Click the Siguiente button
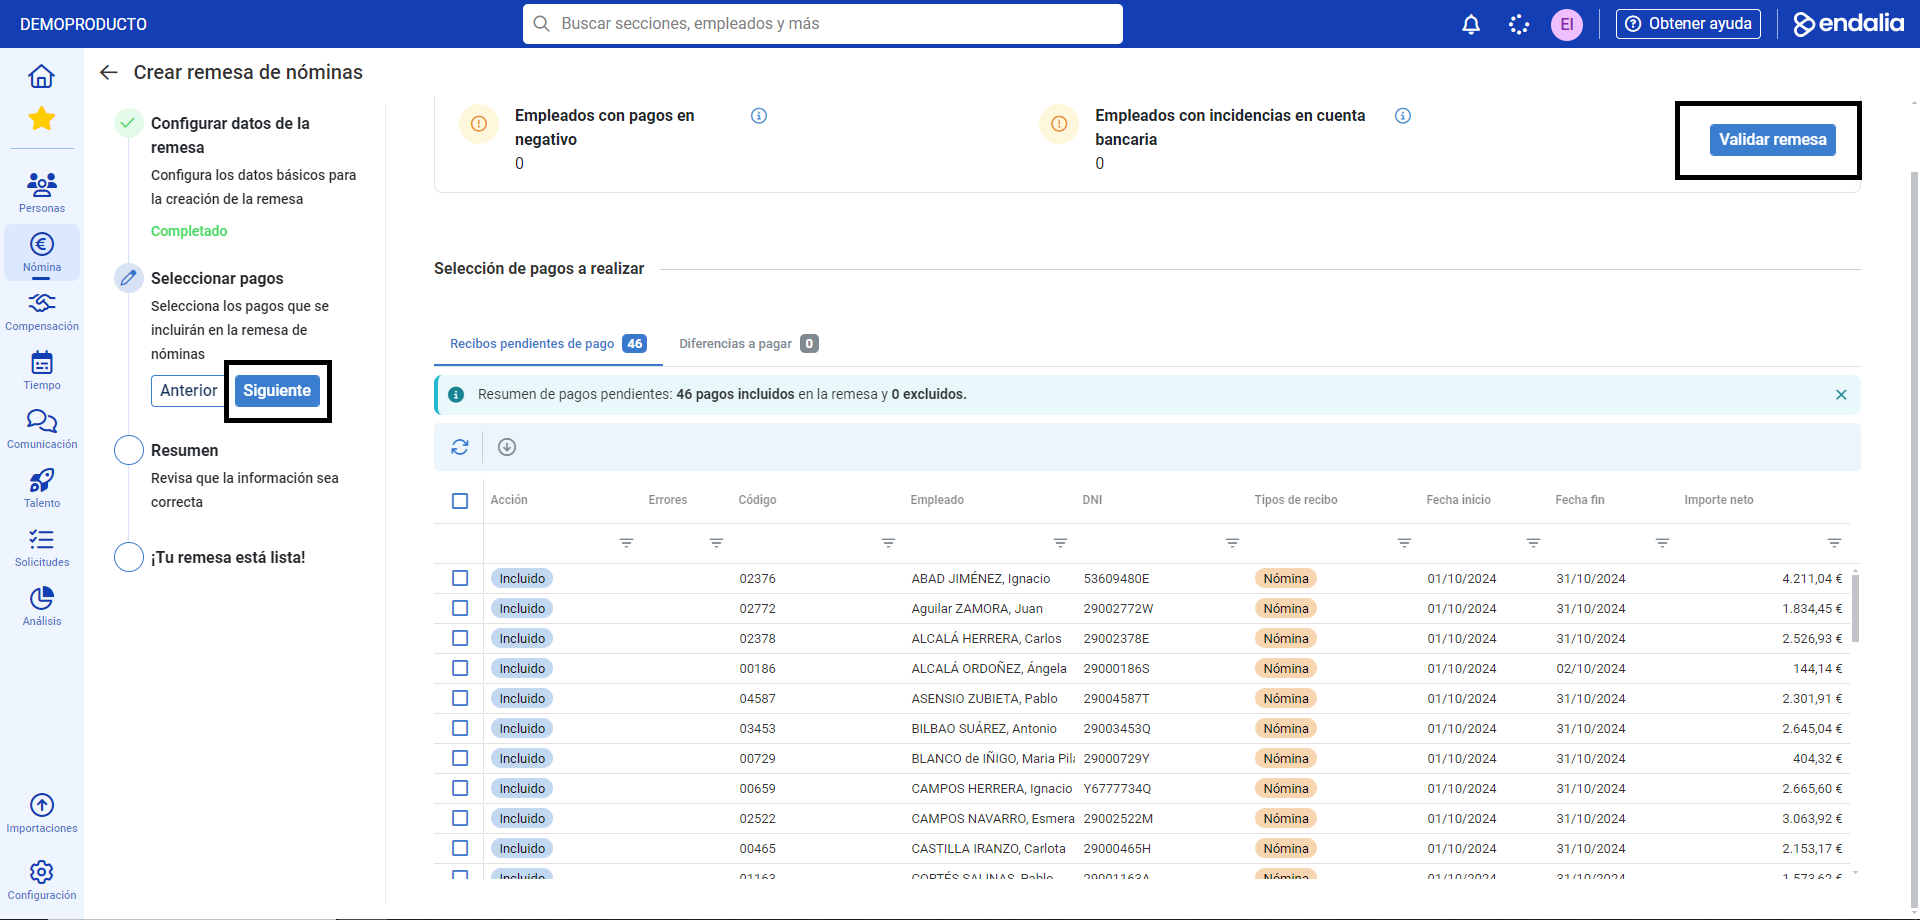1920x920 pixels. pyautogui.click(x=277, y=391)
